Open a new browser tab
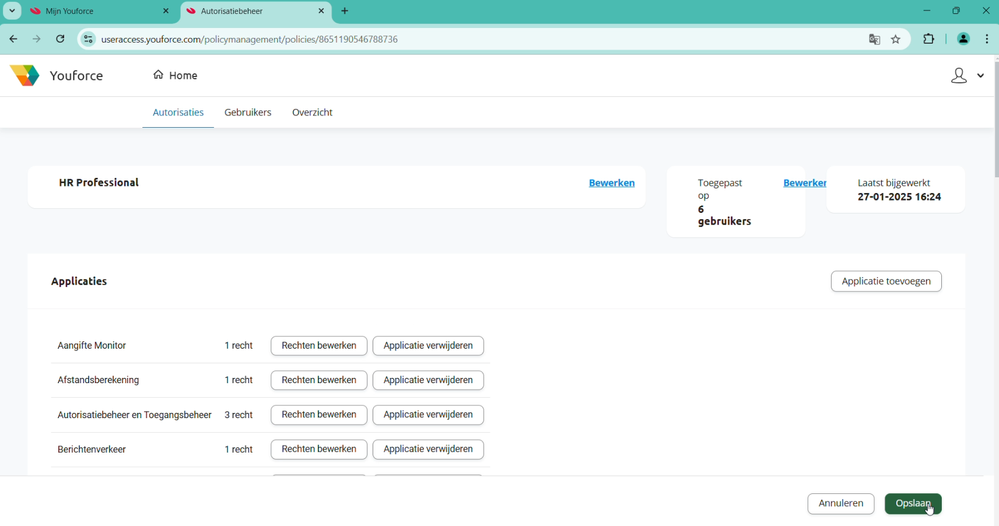 (345, 11)
